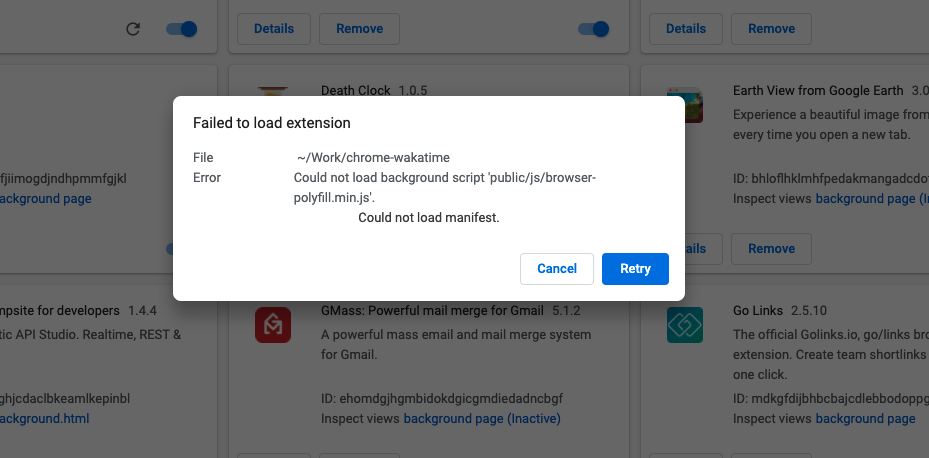This screenshot has width=929, height=458.
Task: Open Go Links background page link
Action: pos(866,419)
